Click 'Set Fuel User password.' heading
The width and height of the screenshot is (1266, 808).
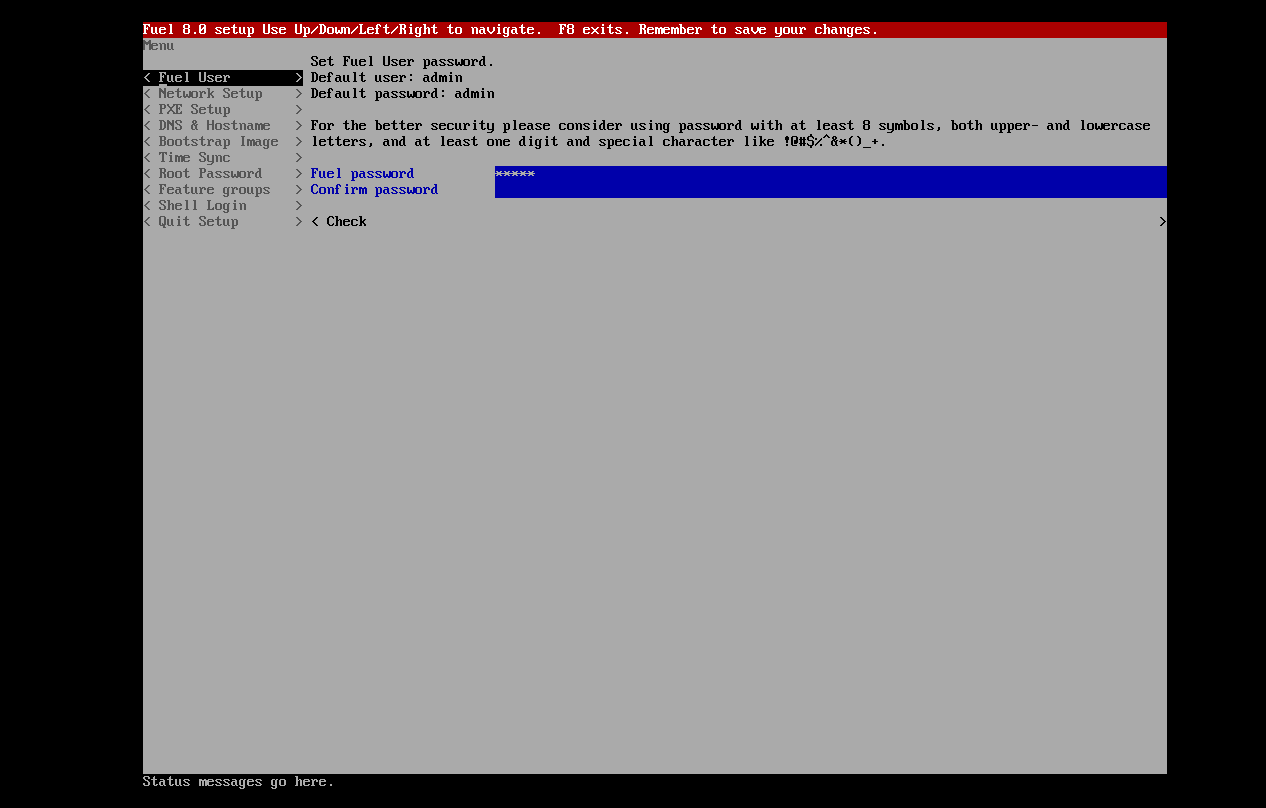tap(402, 62)
